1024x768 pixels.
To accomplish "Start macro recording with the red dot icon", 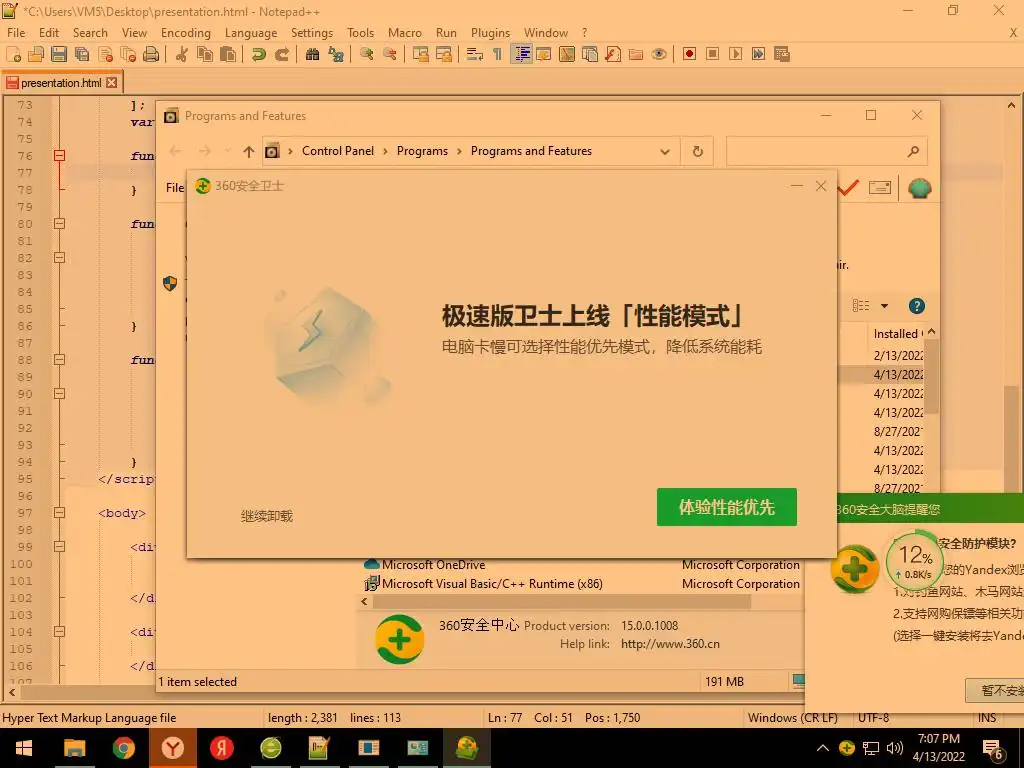I will [690, 54].
